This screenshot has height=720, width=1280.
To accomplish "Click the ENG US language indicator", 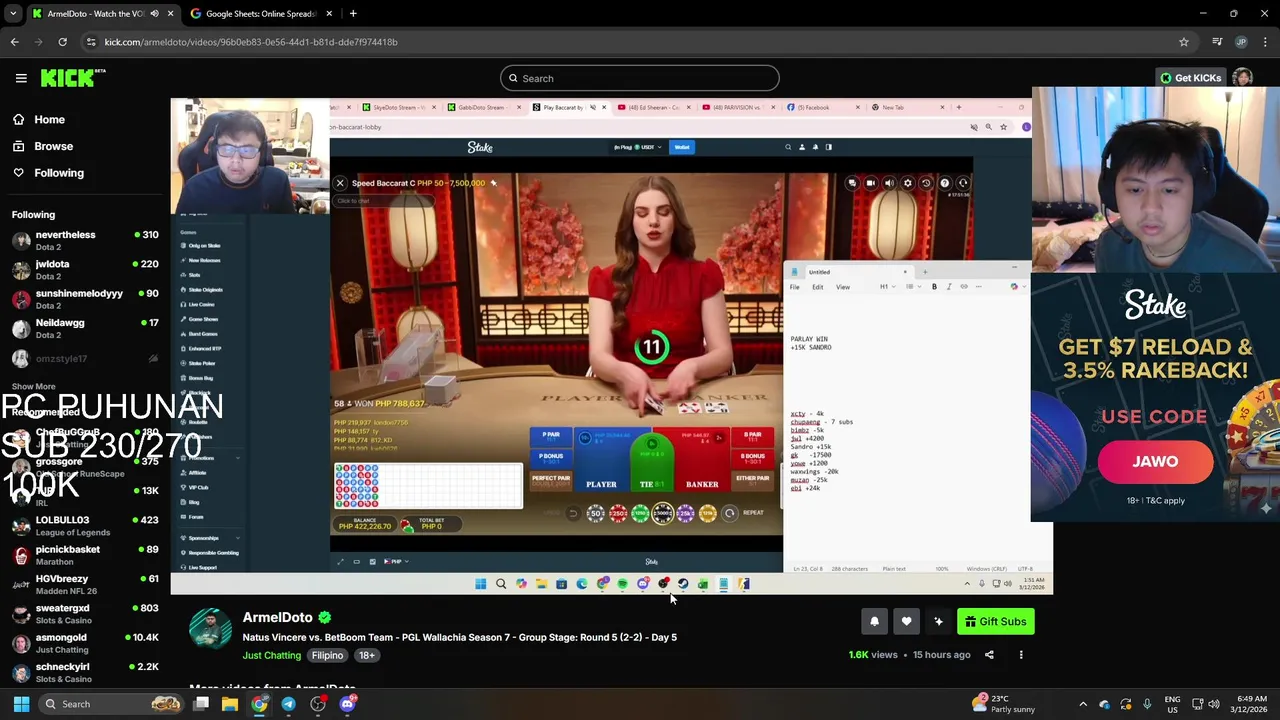I will click(x=1173, y=704).
